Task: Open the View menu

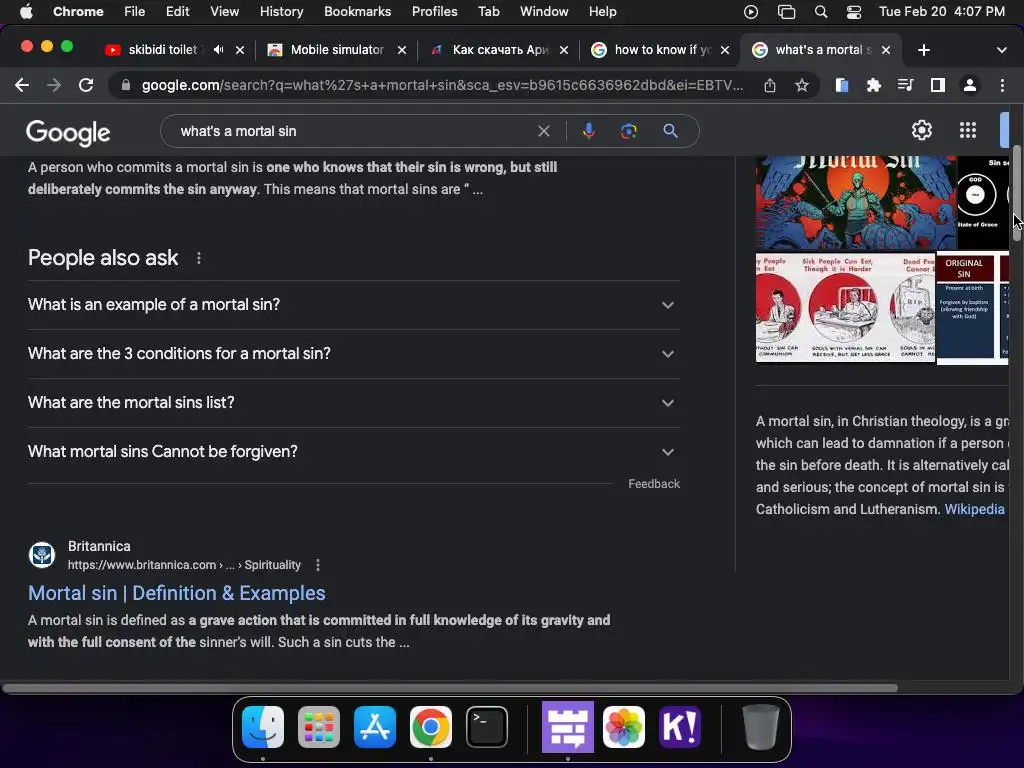Action: pyautogui.click(x=225, y=12)
